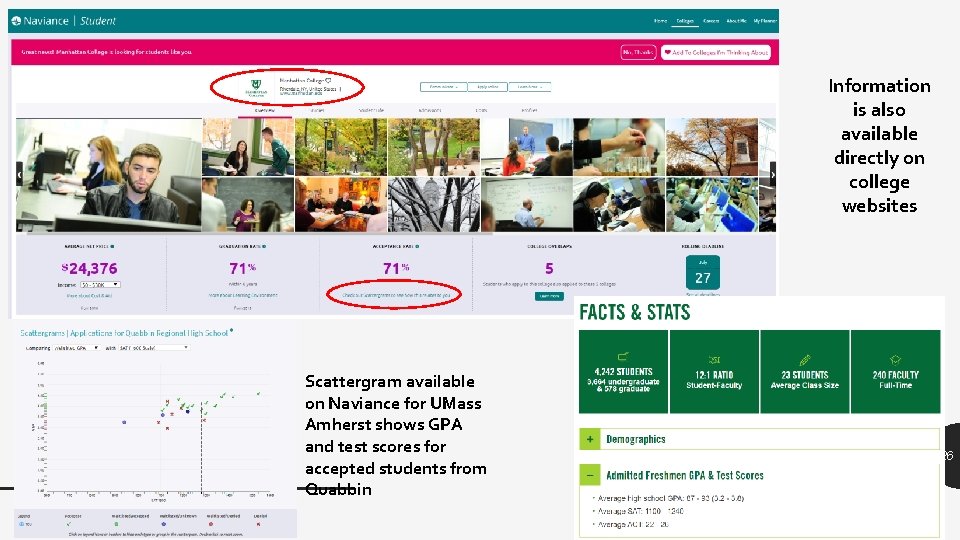Open the My Planner nav item

click(x=765, y=21)
